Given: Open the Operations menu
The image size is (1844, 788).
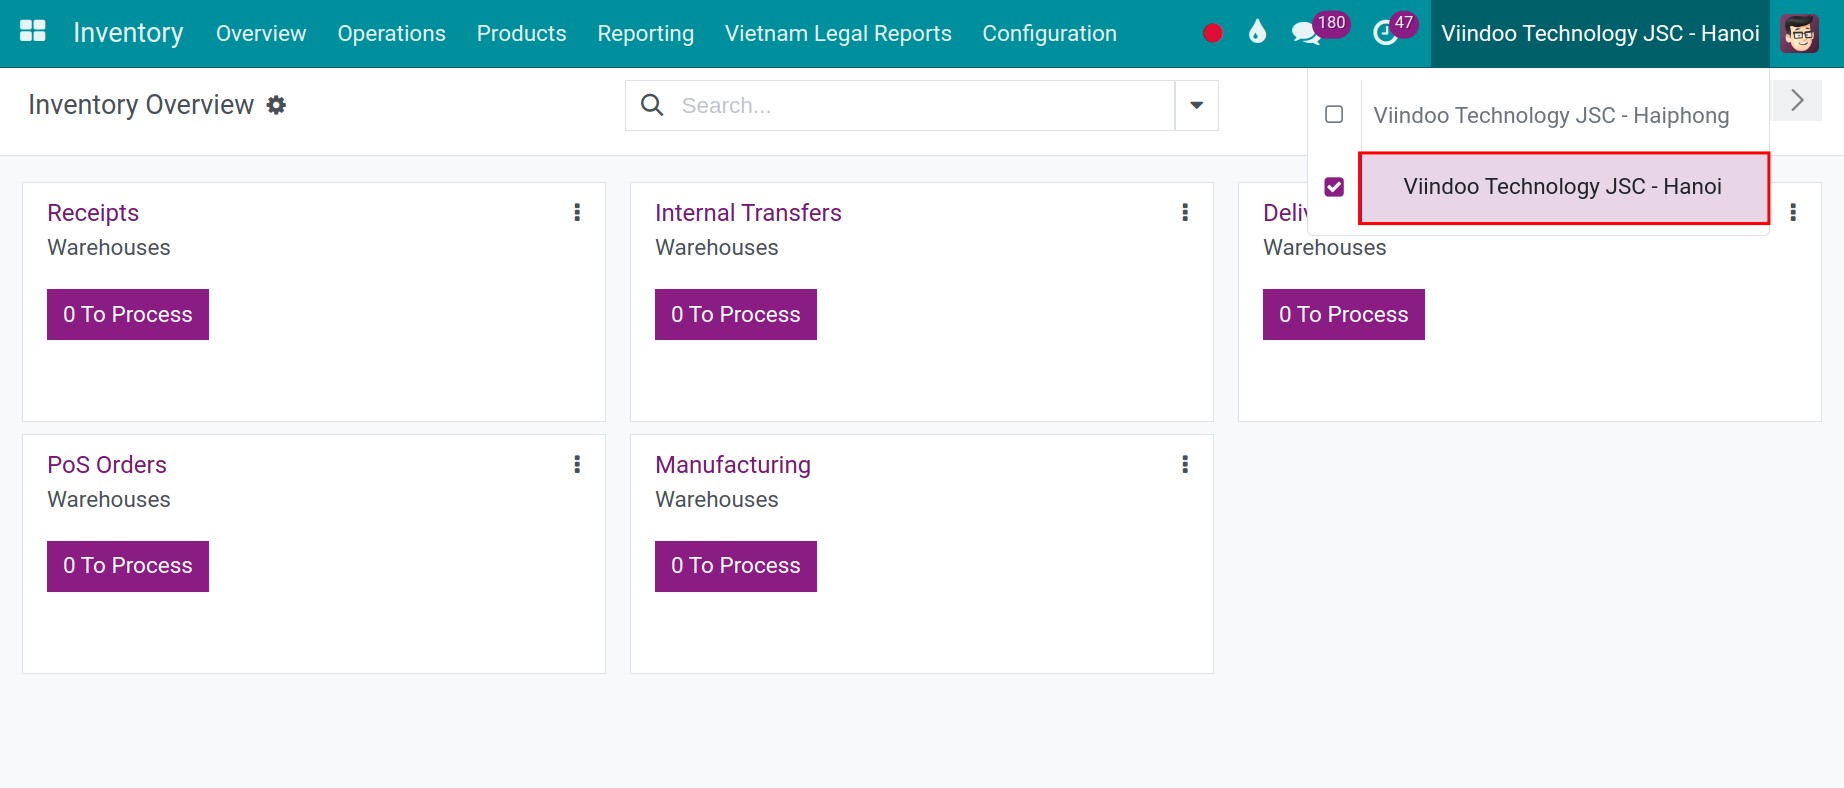Looking at the screenshot, I should pos(391,34).
